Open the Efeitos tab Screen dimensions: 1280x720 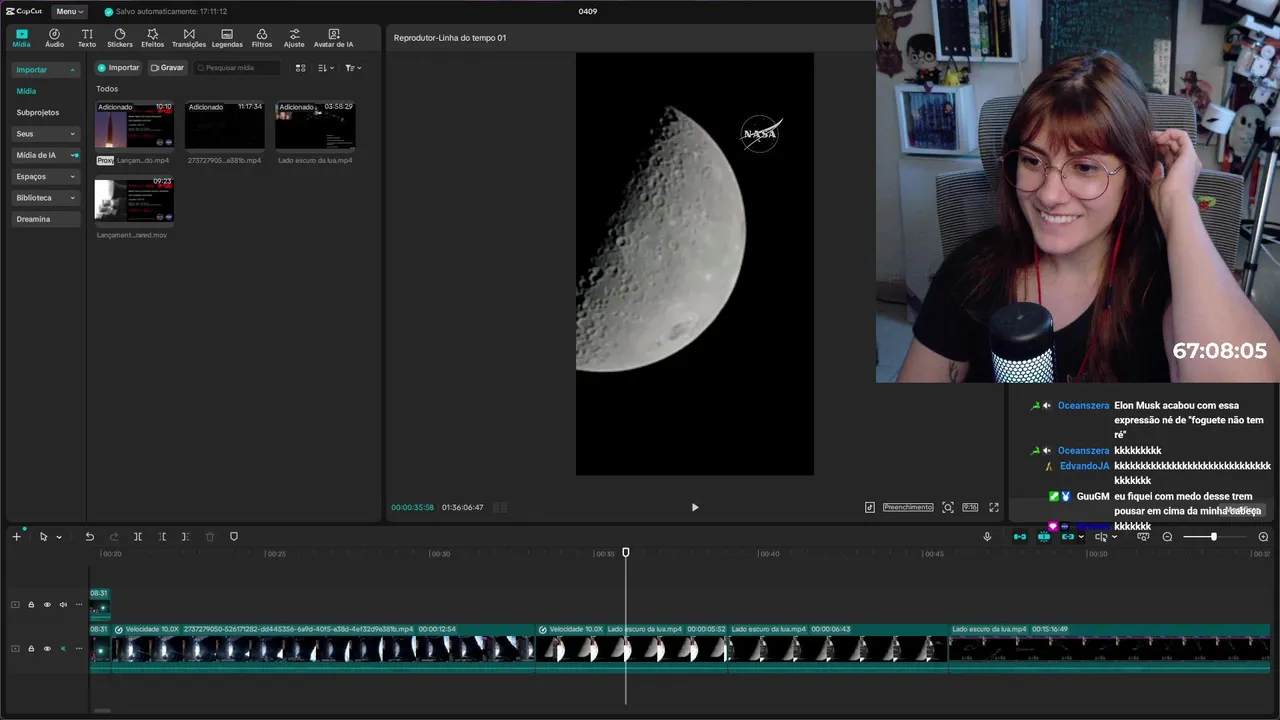point(153,38)
